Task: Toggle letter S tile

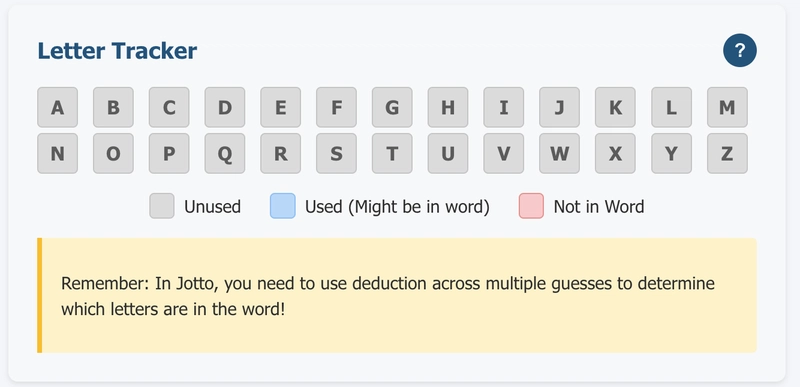Action: (336, 153)
